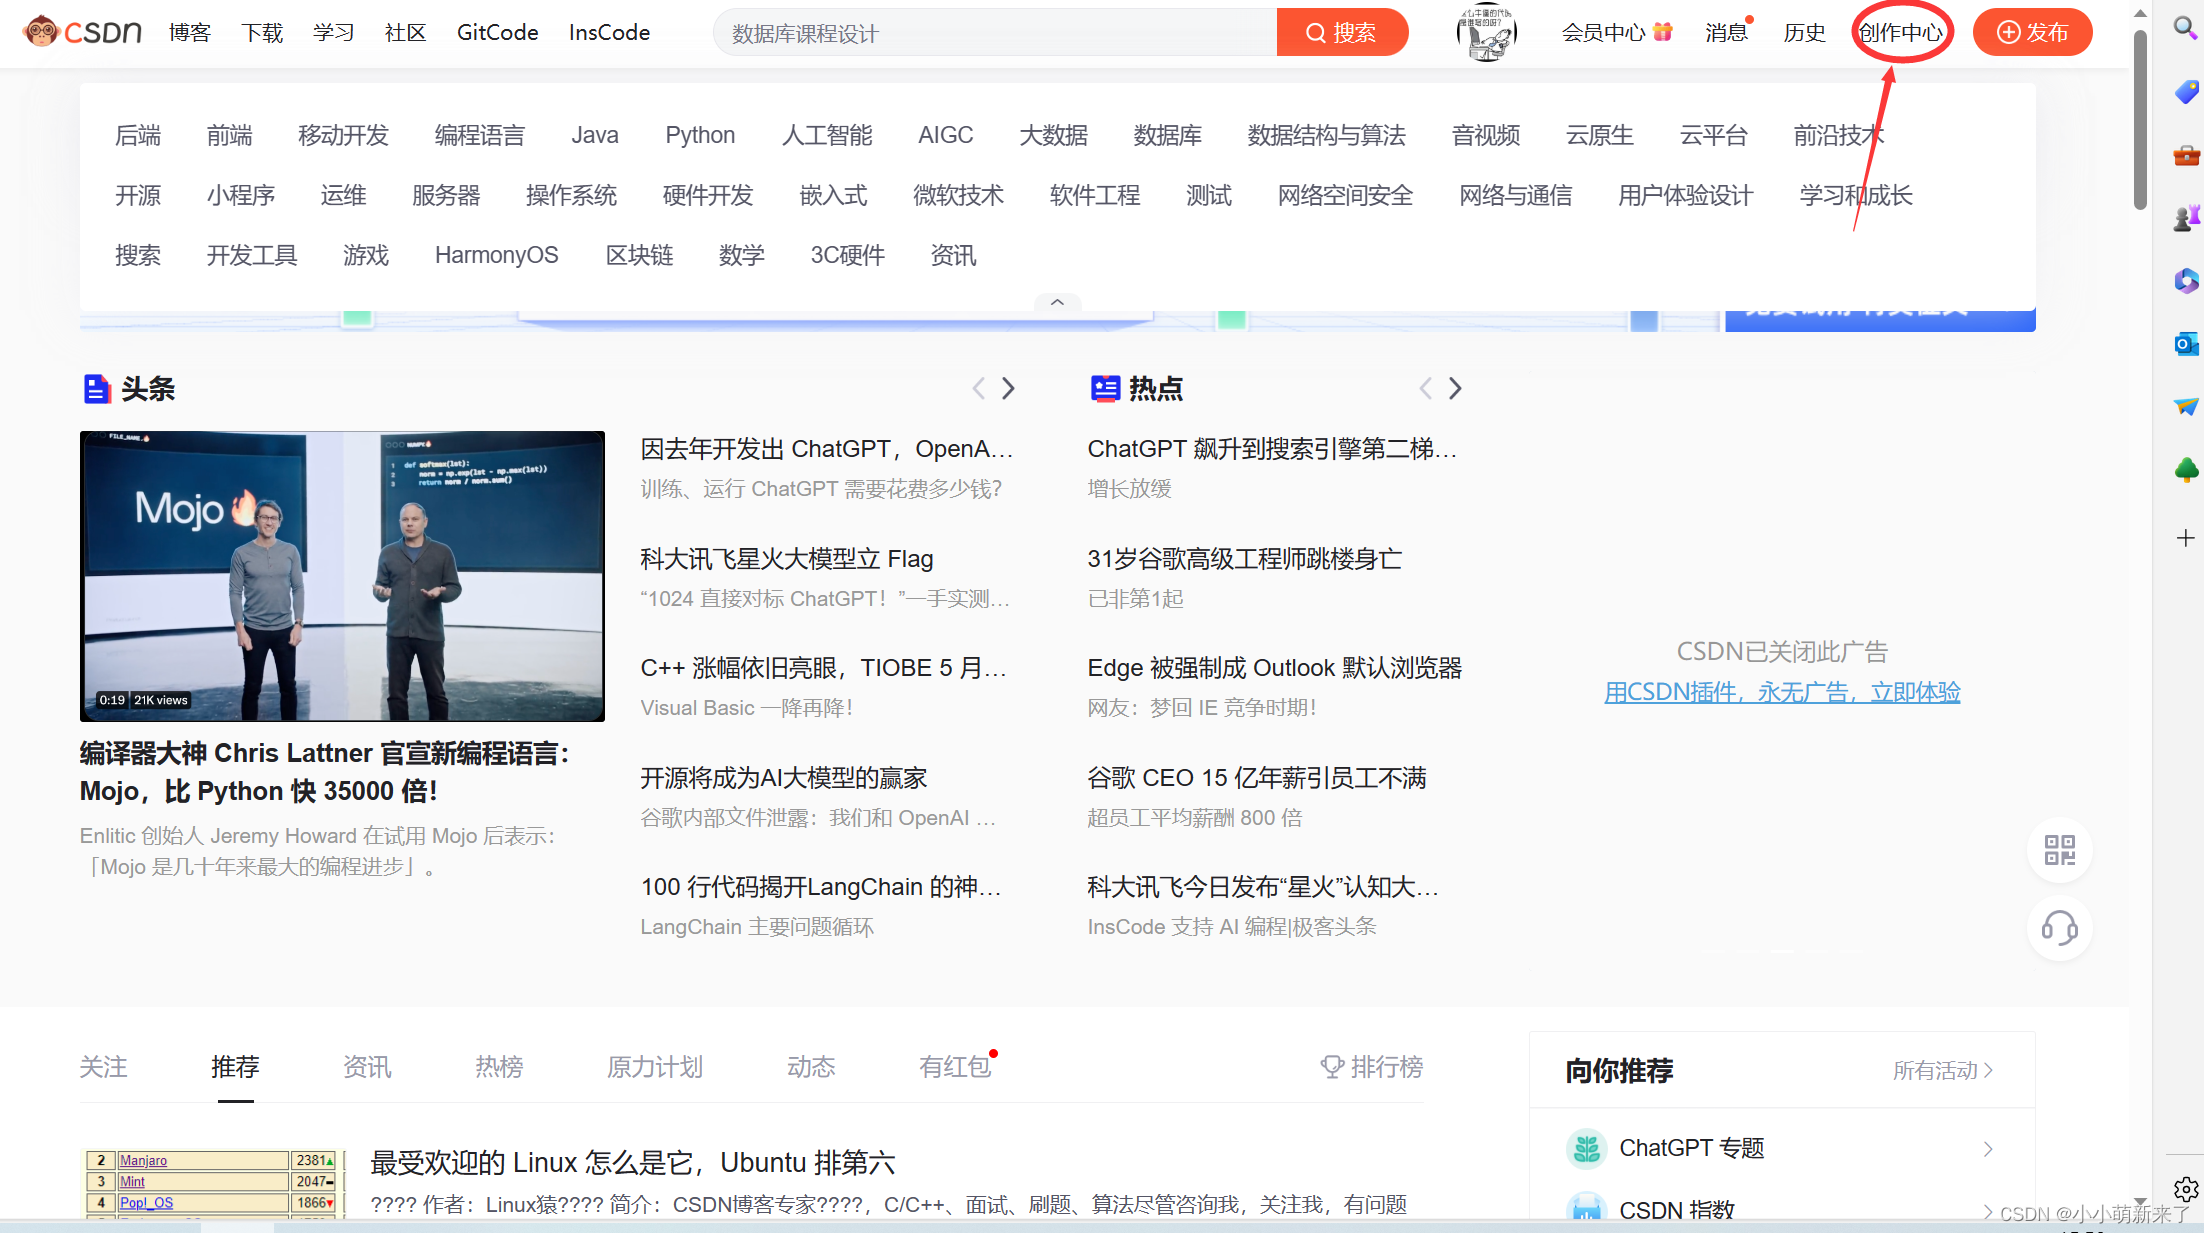Open 下载 in top navigation
Screen dimensions: 2204x1233
(262, 32)
